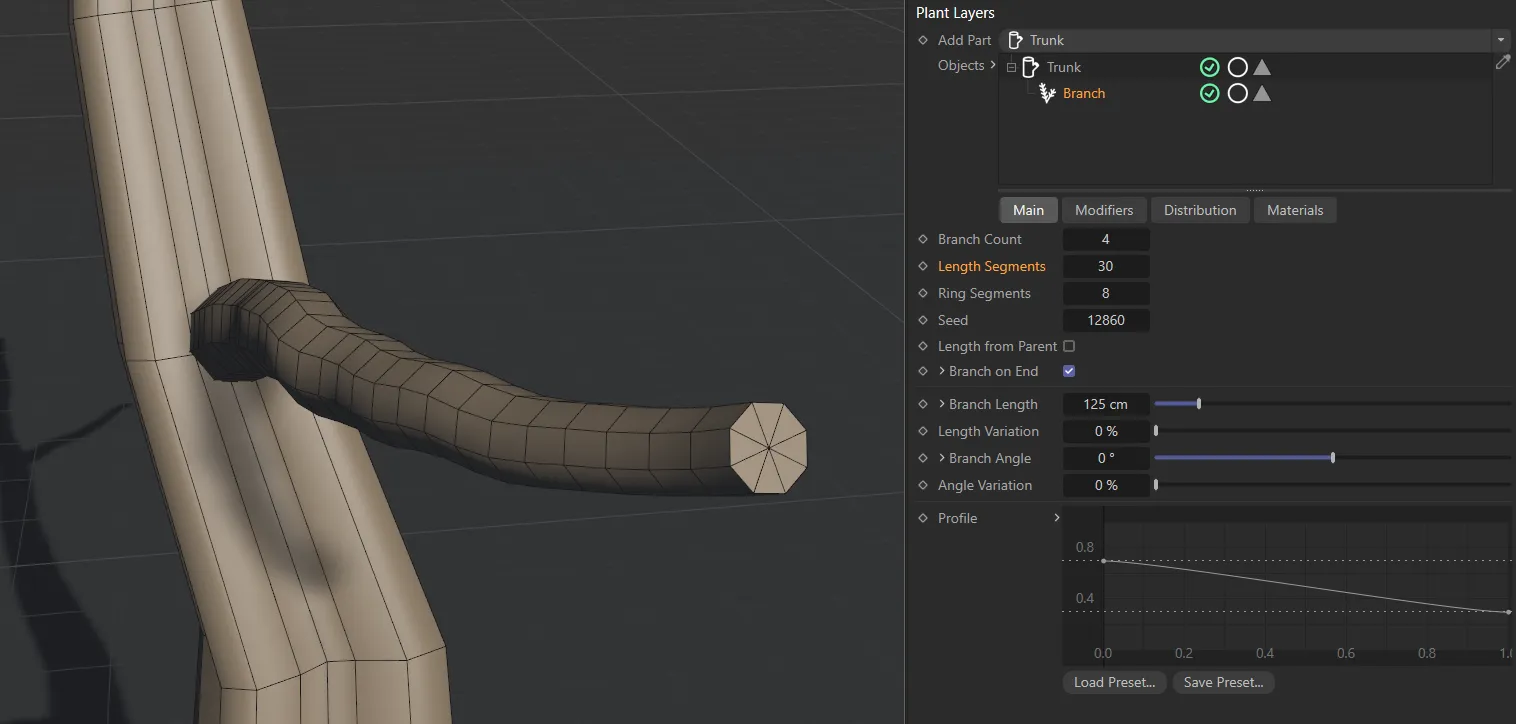The height and width of the screenshot is (724, 1516).
Task: Collapse the Trunk node in the Objects tree
Action: point(1011,67)
